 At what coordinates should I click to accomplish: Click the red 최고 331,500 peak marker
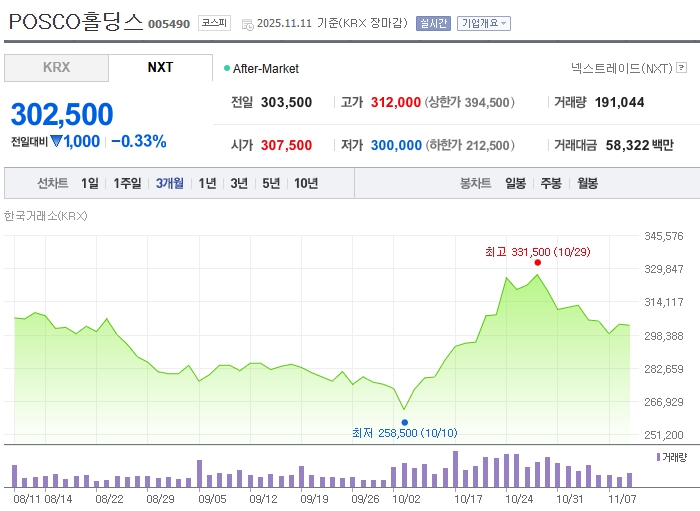click(538, 262)
